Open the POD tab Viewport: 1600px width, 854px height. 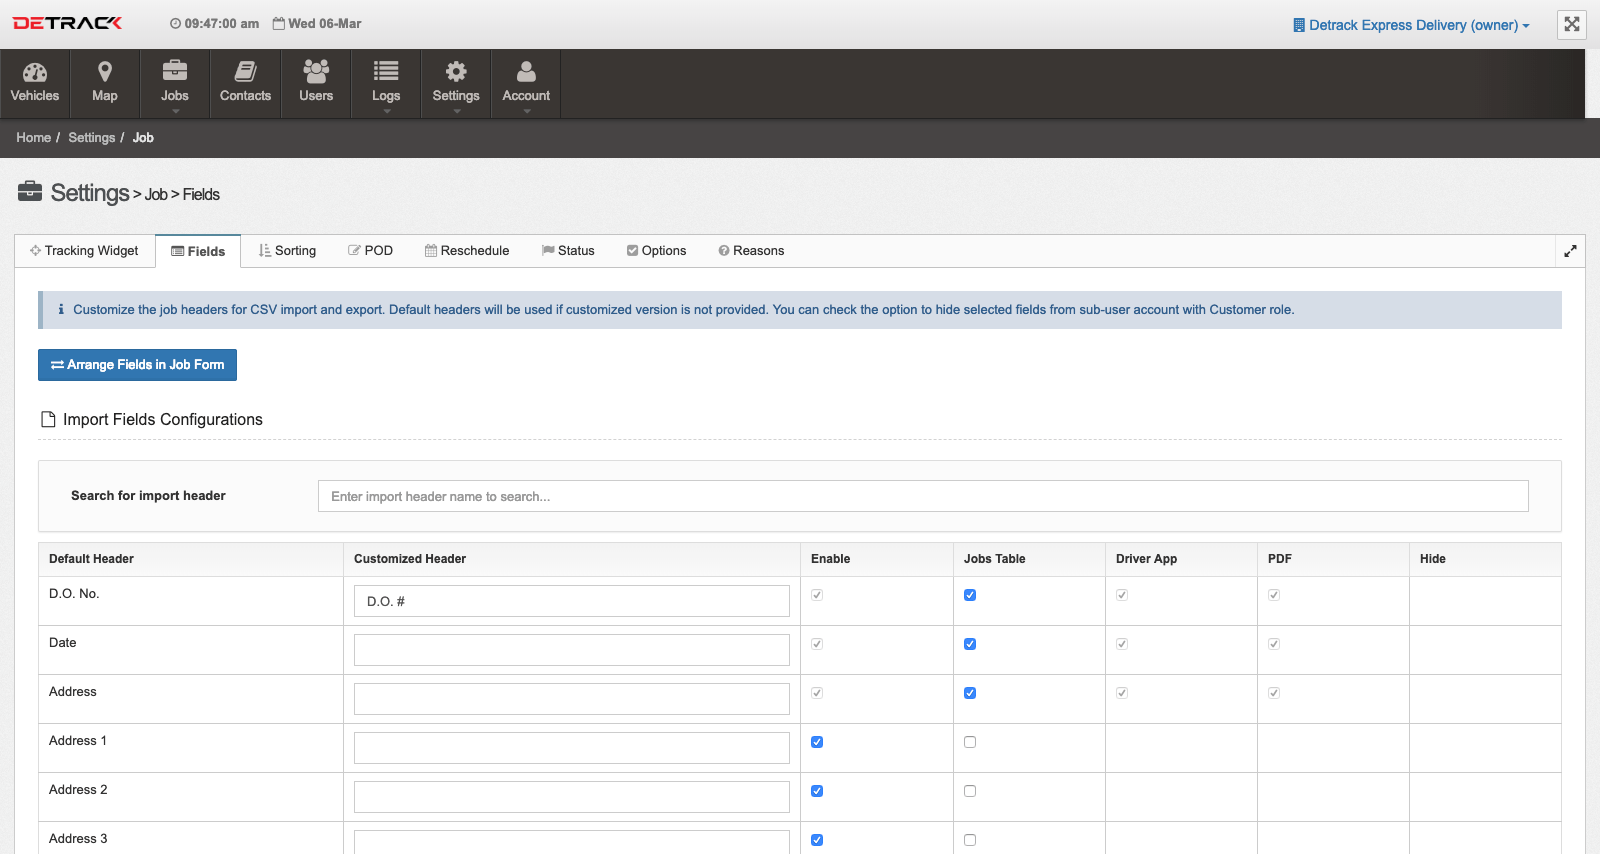click(x=370, y=251)
